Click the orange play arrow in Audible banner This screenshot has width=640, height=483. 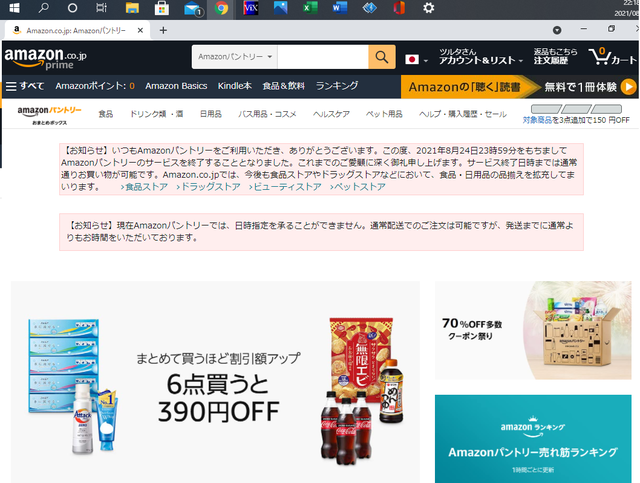coord(629,87)
